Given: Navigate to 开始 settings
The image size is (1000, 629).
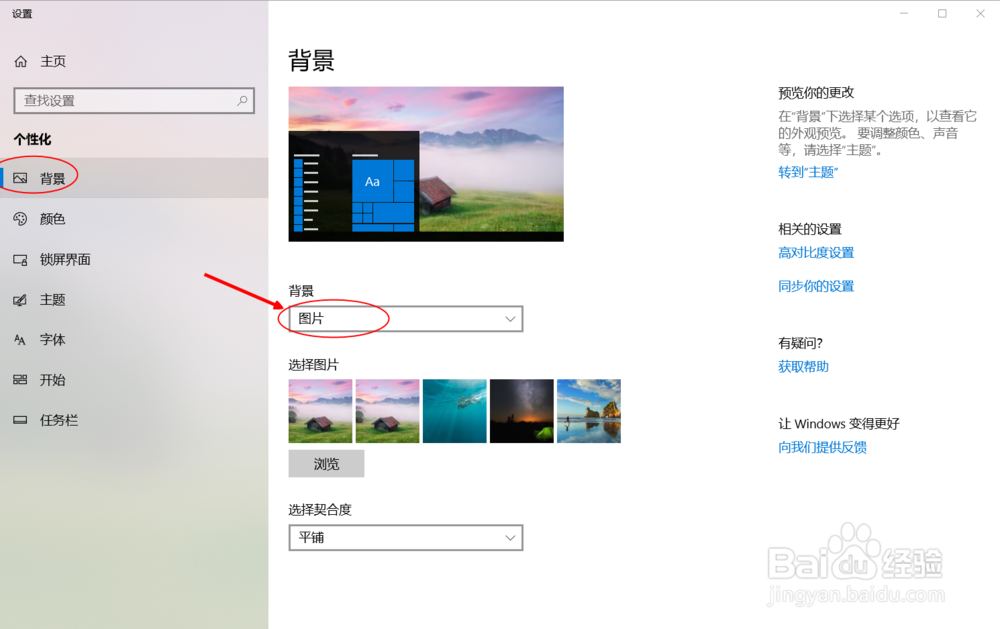Looking at the screenshot, I should (x=134, y=380).
